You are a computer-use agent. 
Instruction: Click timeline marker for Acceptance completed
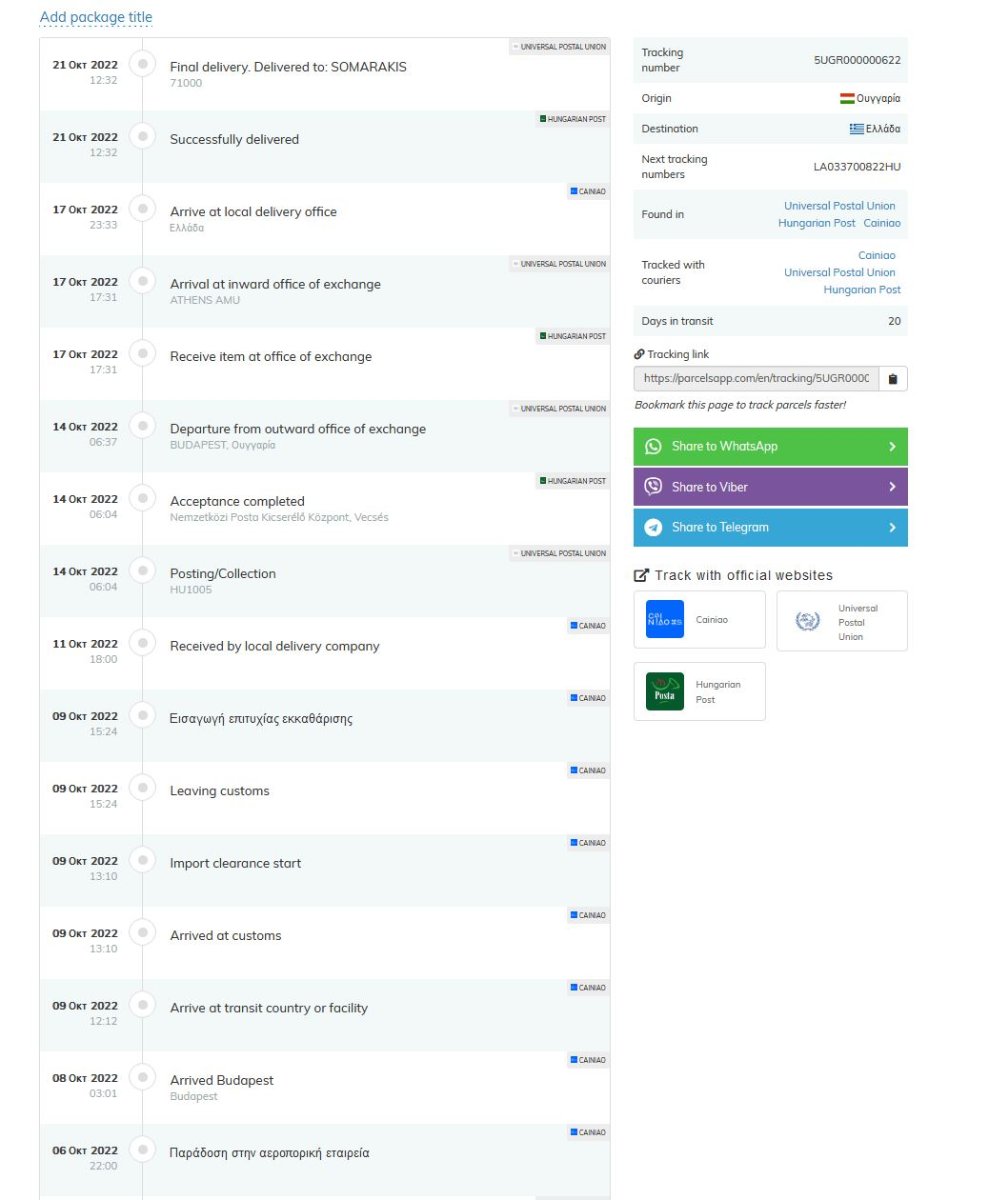[143, 498]
